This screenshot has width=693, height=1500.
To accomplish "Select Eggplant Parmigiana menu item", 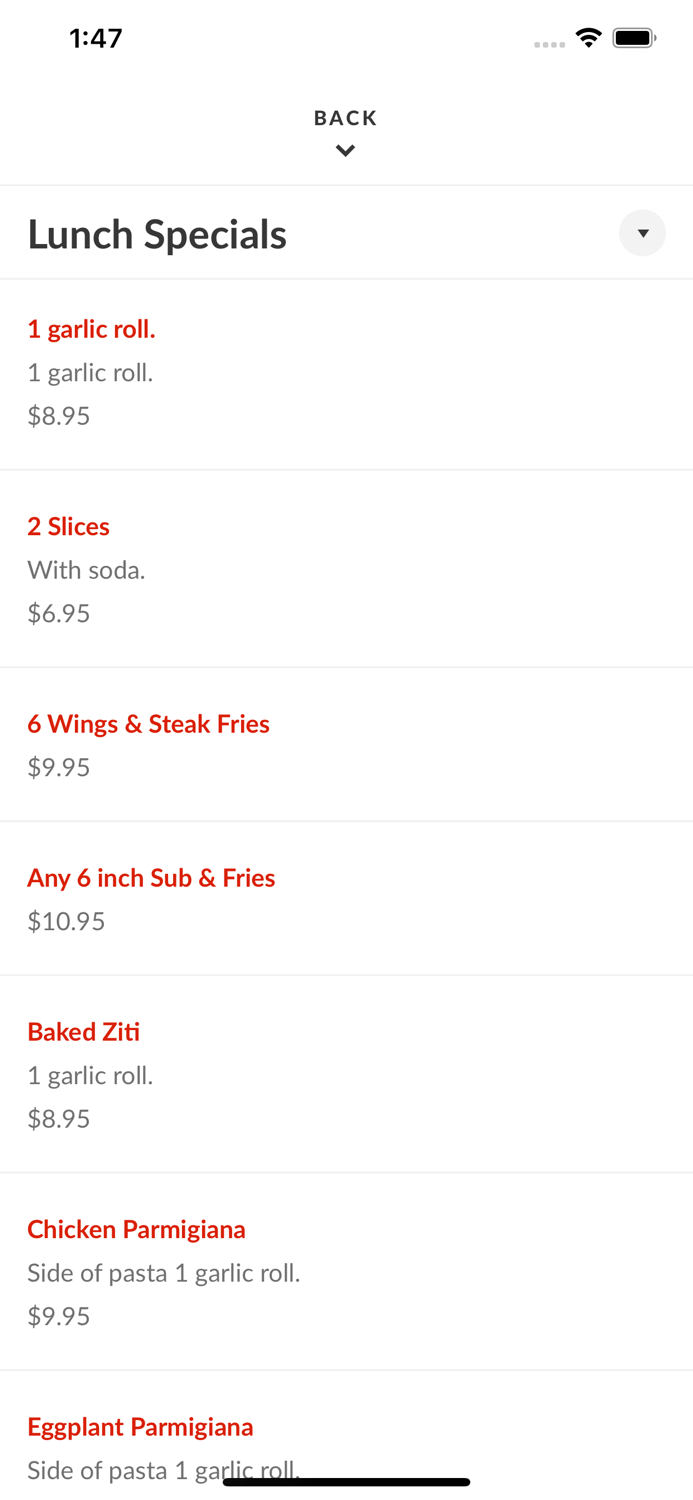I will pos(140,1427).
